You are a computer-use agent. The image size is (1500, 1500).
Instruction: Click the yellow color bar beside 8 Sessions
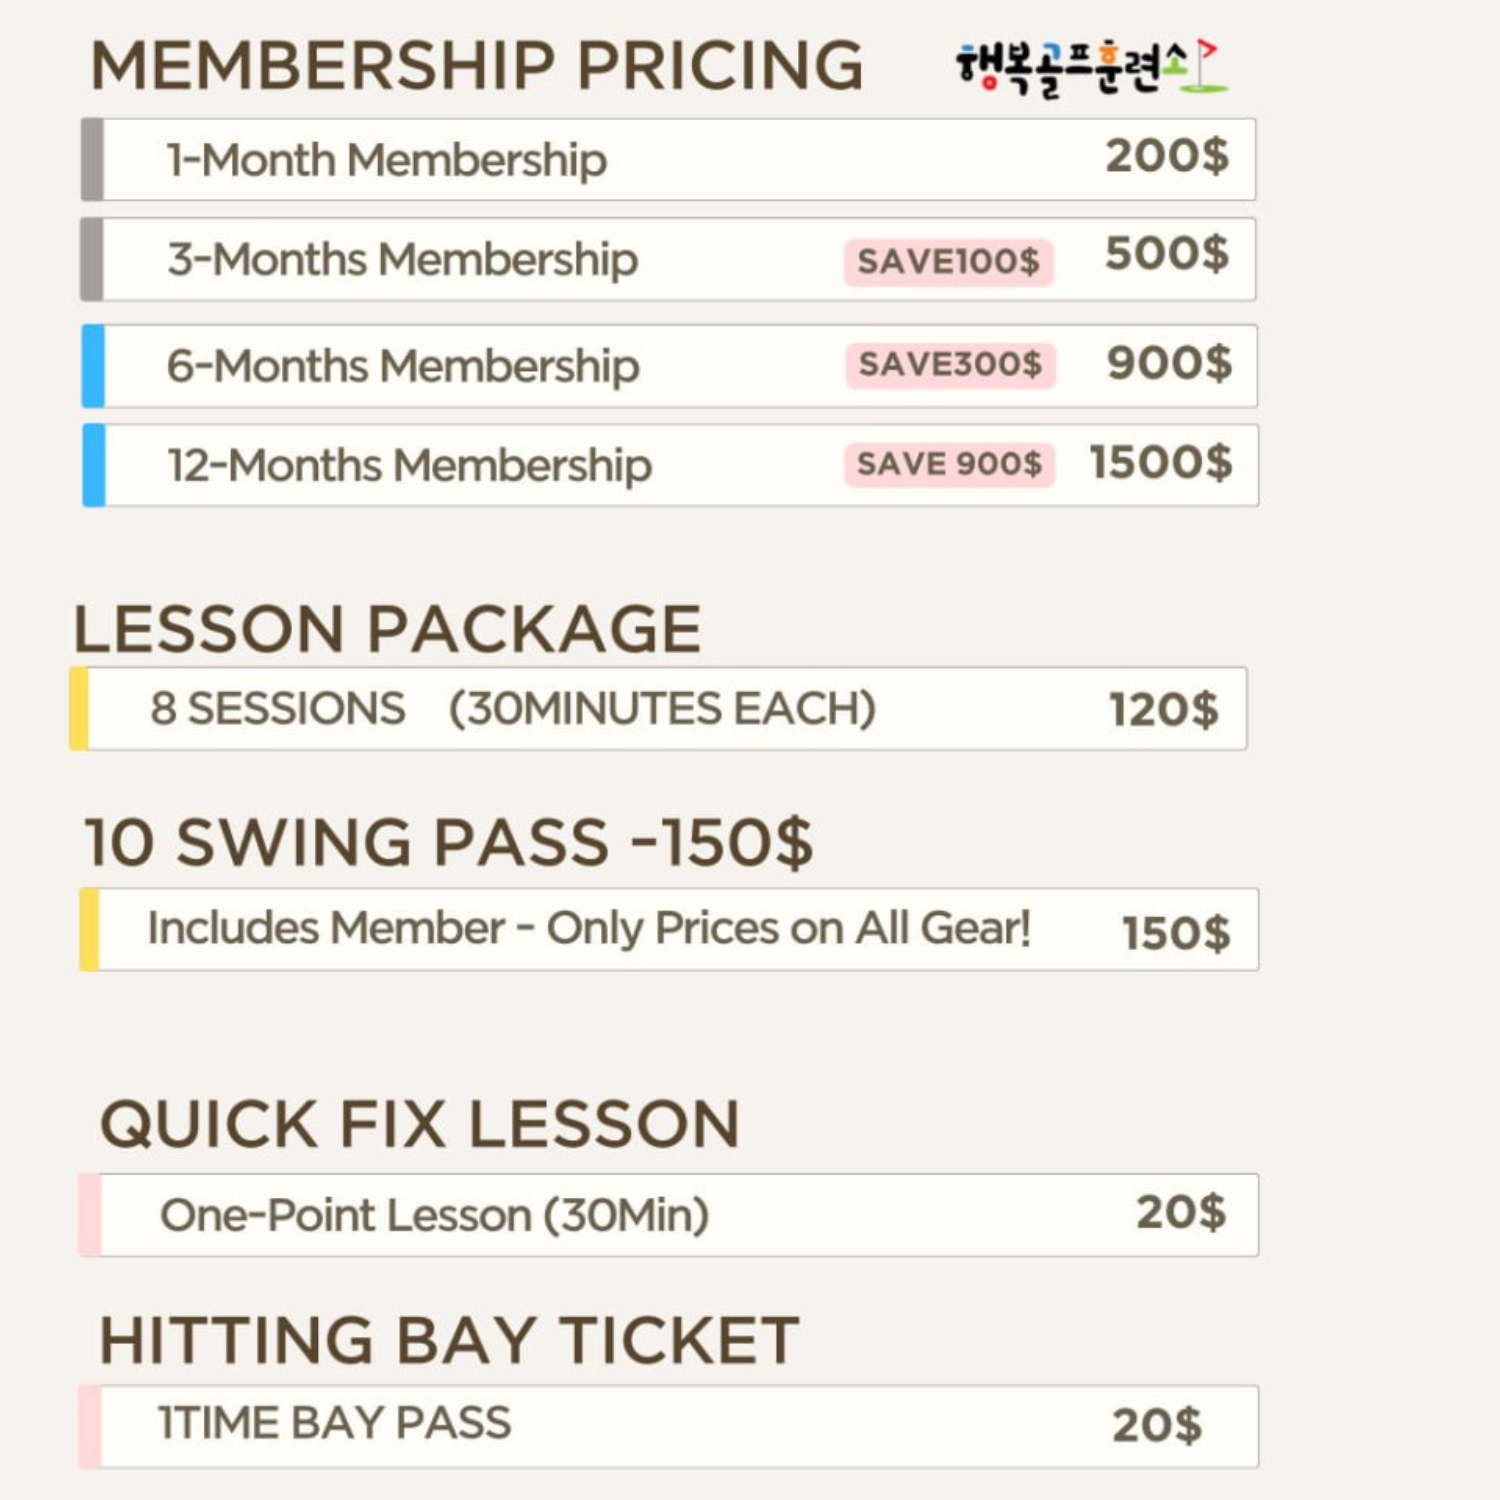pyautogui.click(x=79, y=708)
